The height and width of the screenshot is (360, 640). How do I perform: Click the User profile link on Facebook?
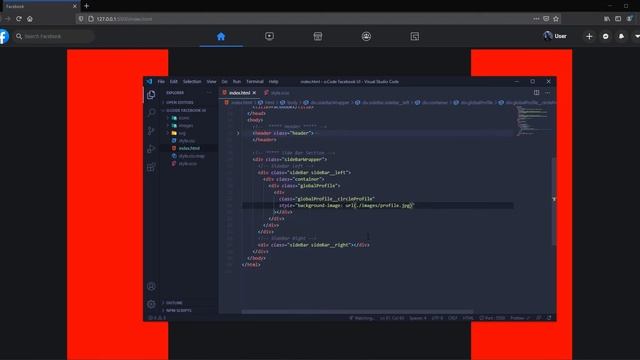point(556,36)
